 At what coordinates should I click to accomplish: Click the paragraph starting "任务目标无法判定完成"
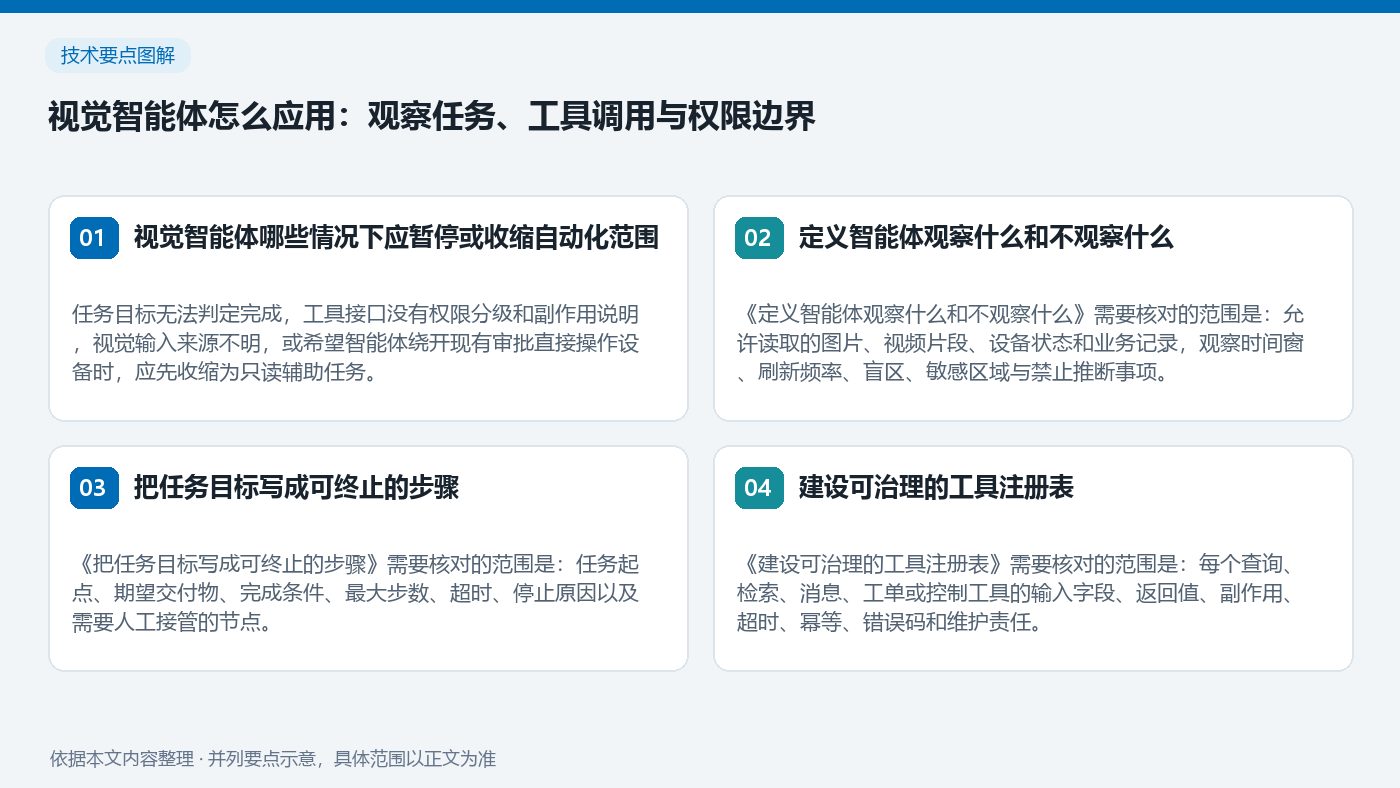pyautogui.click(x=356, y=343)
